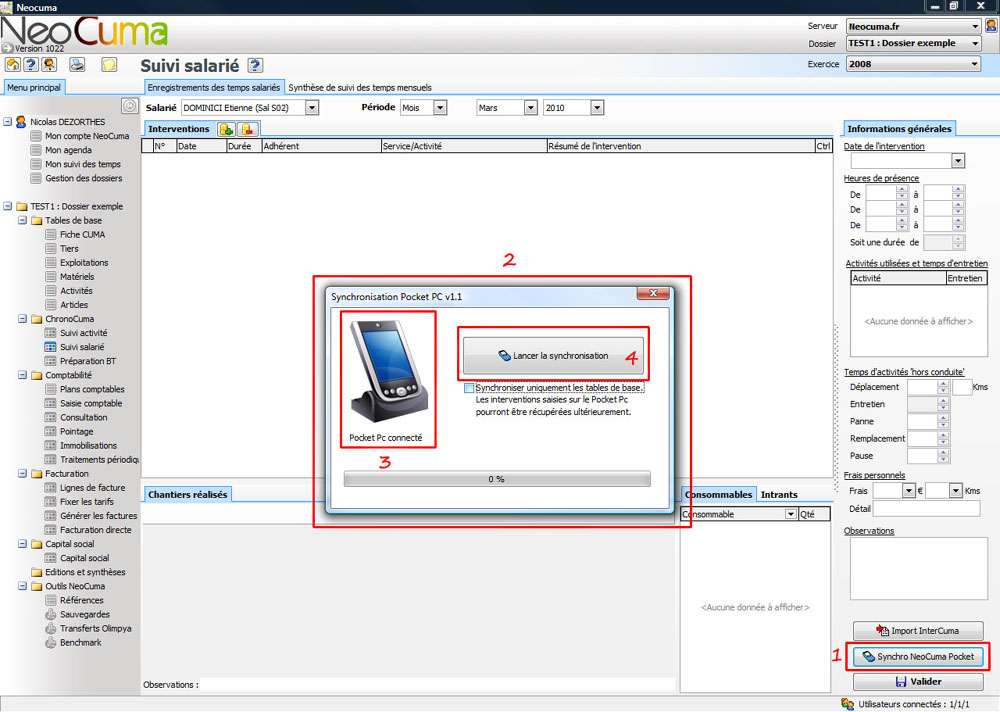
Task: Collapse the ChronoCuma folder
Action: (x=22, y=318)
